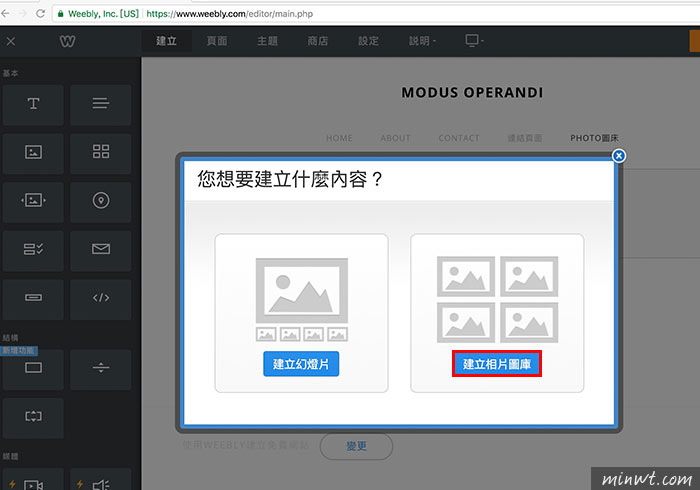The height and width of the screenshot is (490, 700).
Task: Switch to the 設定 tab
Action: [368, 41]
